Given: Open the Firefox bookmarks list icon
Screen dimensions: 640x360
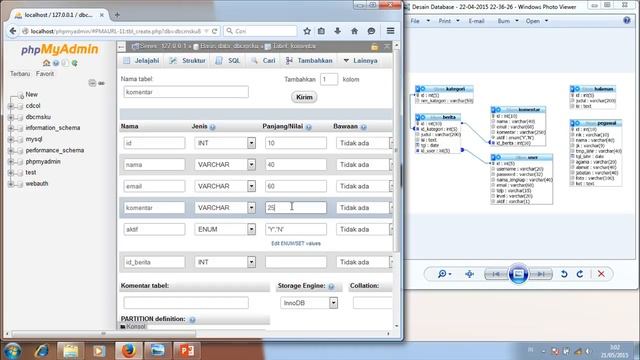Looking at the screenshot, I should tap(321, 31).
